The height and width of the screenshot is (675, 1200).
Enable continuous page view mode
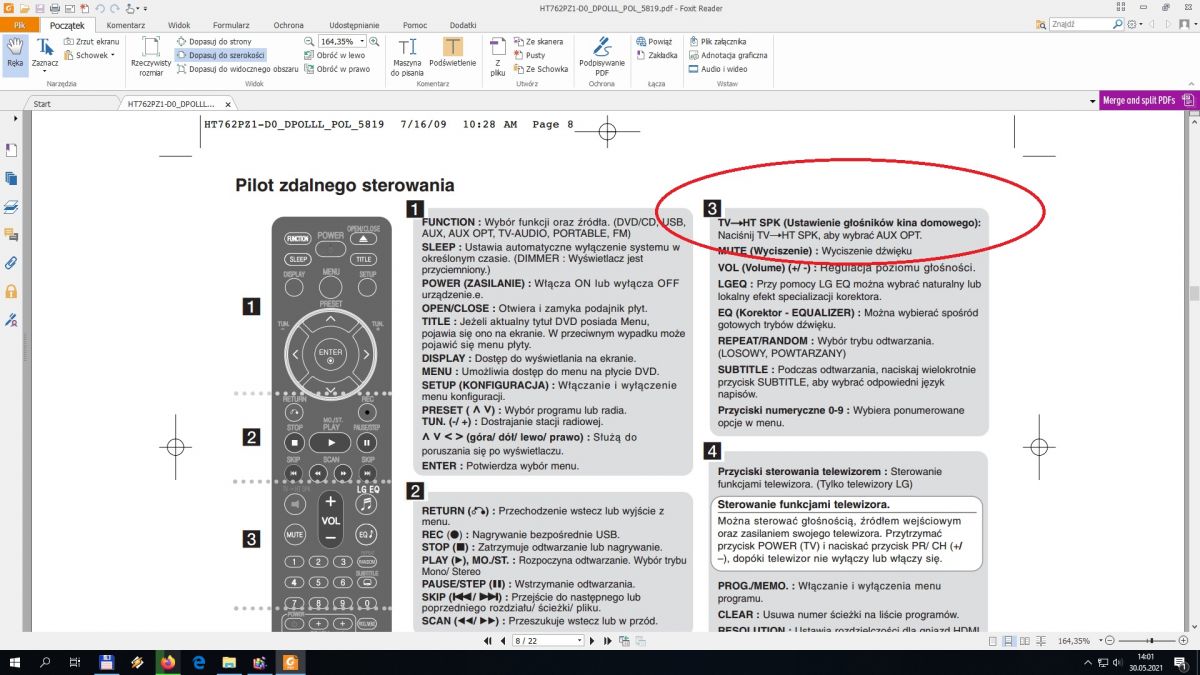tap(1008, 640)
